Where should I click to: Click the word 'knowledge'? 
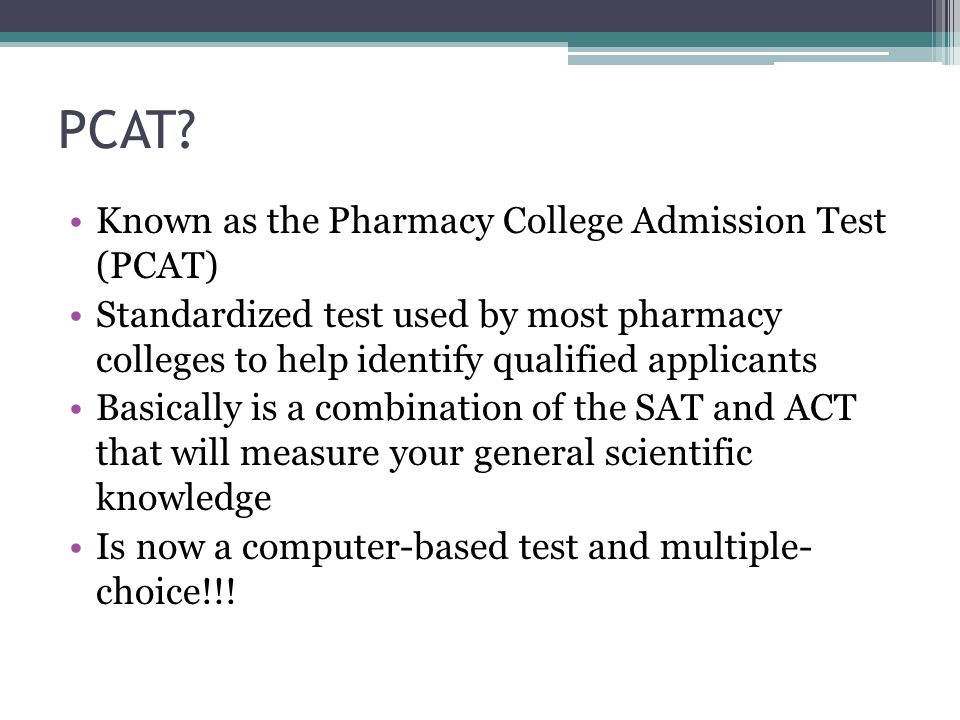point(184,497)
